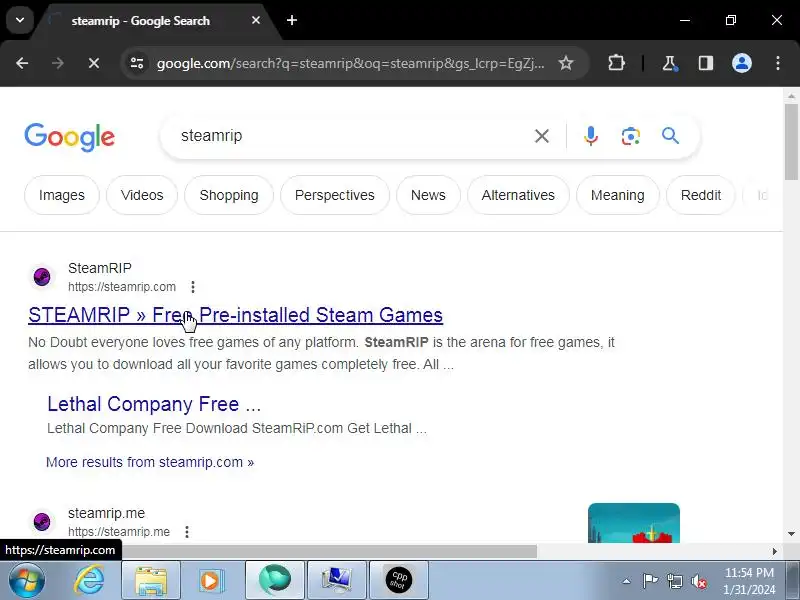Image resolution: width=800 pixels, height=600 pixels.
Task: Open the Chrome profile avatar
Action: click(741, 63)
